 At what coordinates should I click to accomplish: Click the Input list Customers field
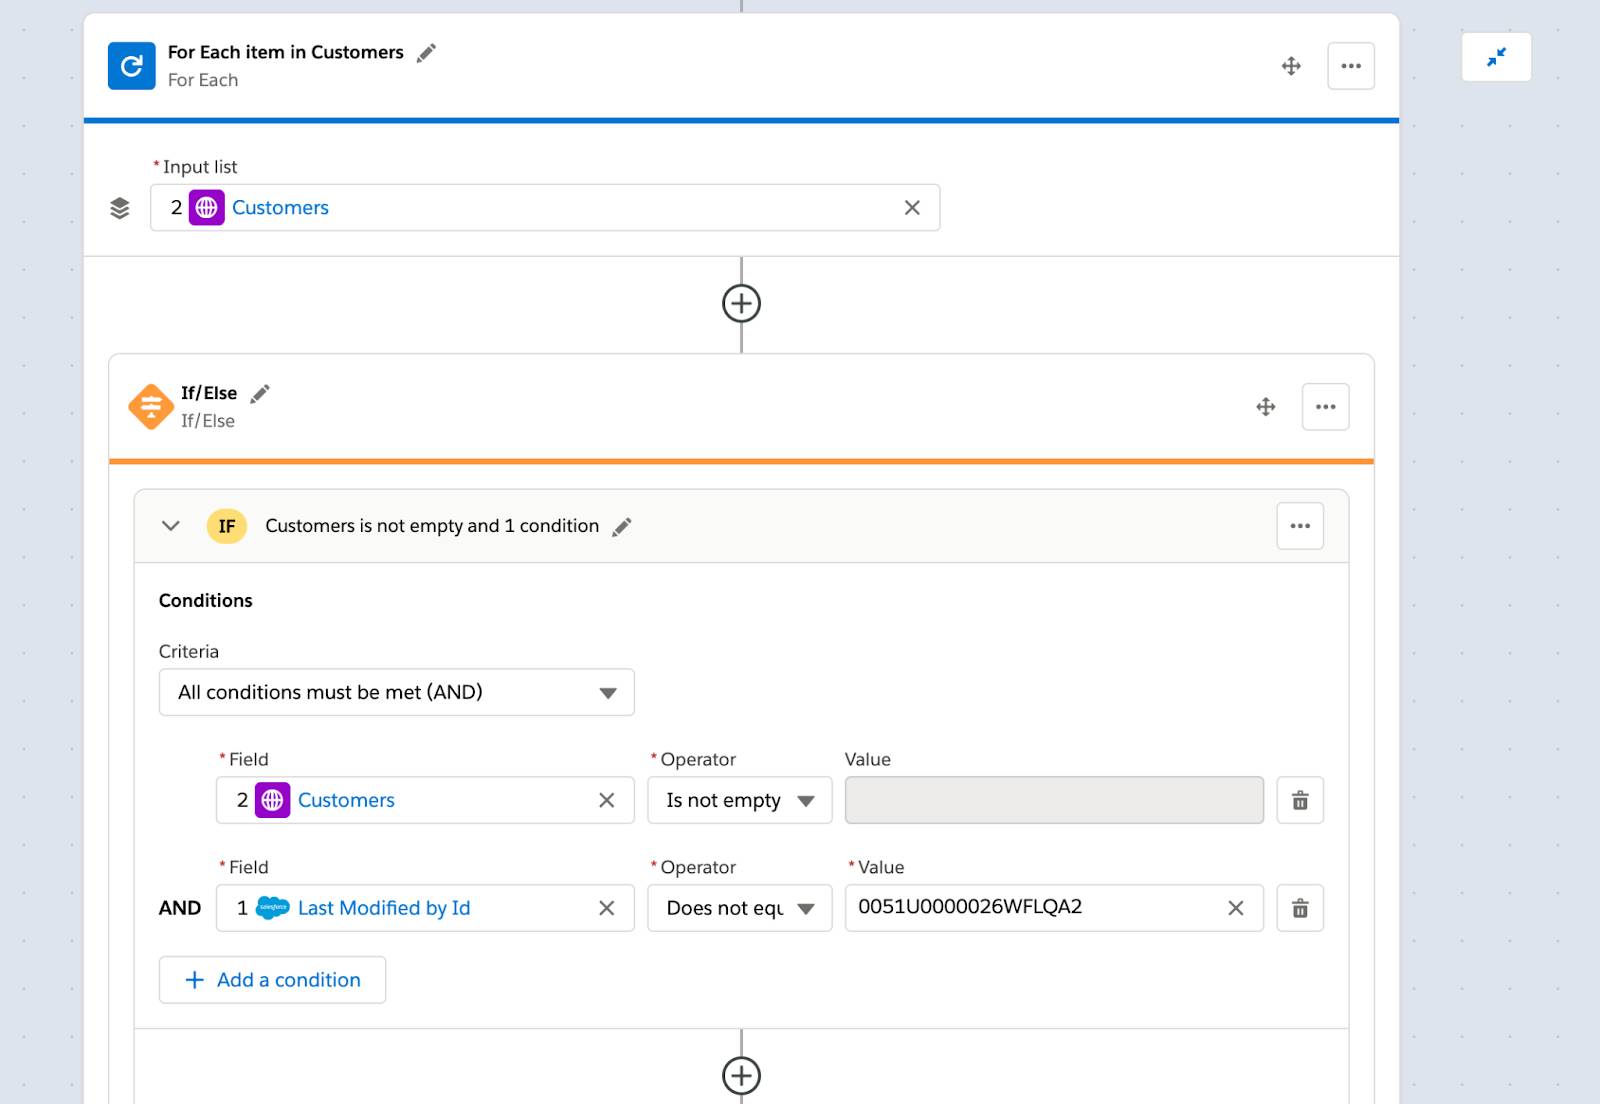[545, 208]
